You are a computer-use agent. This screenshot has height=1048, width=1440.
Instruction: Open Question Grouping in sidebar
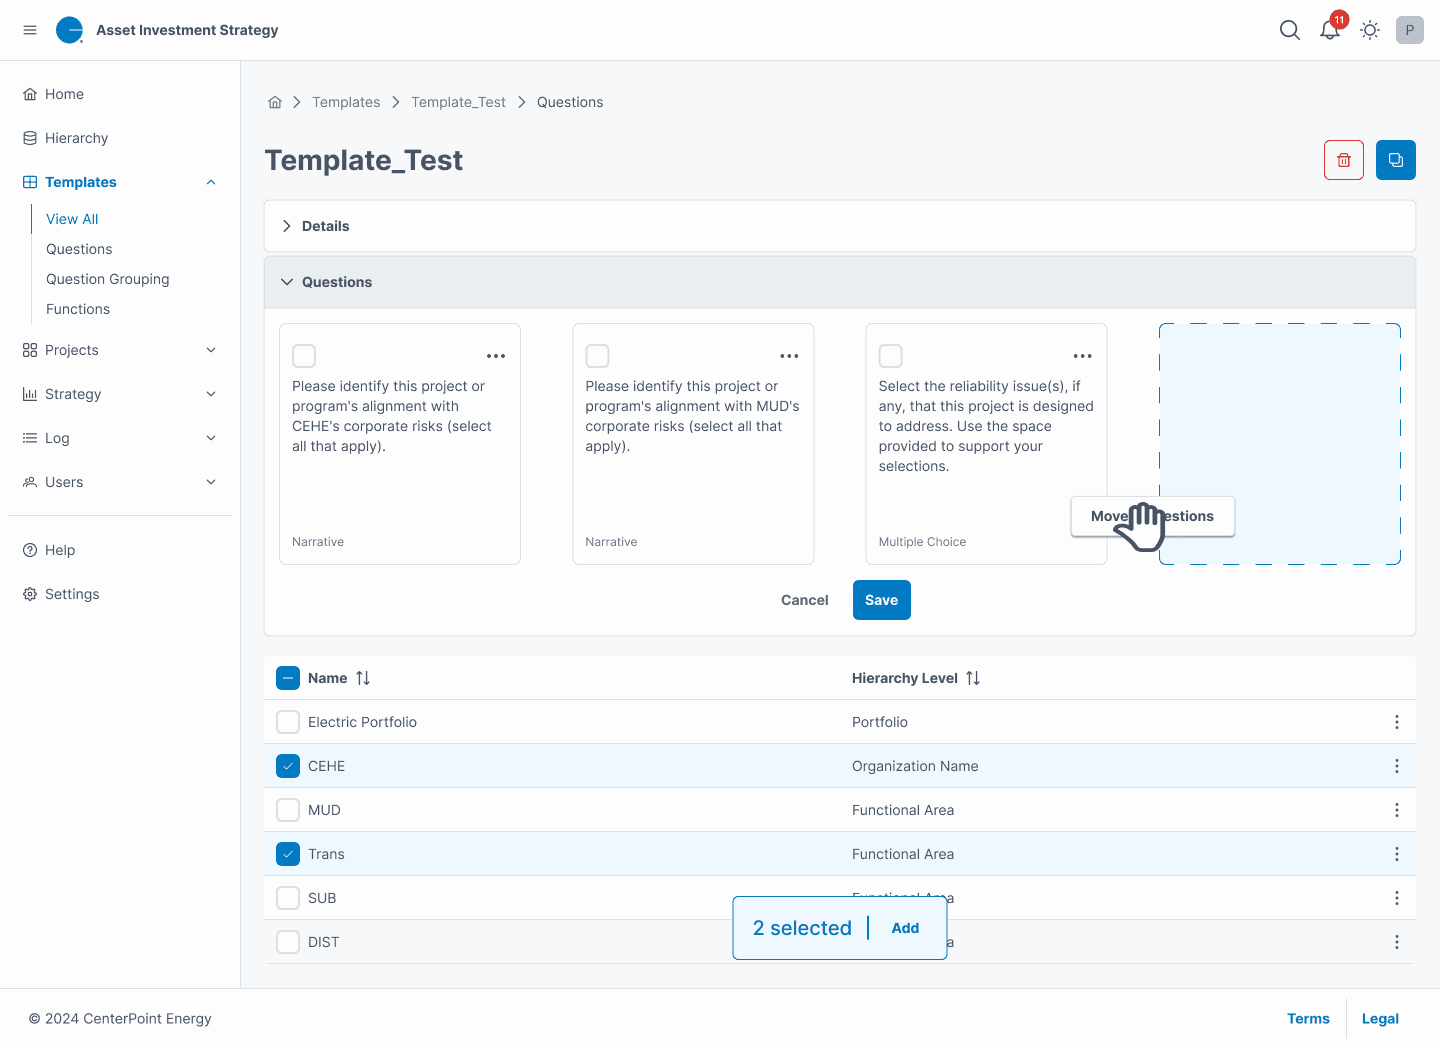(x=107, y=279)
